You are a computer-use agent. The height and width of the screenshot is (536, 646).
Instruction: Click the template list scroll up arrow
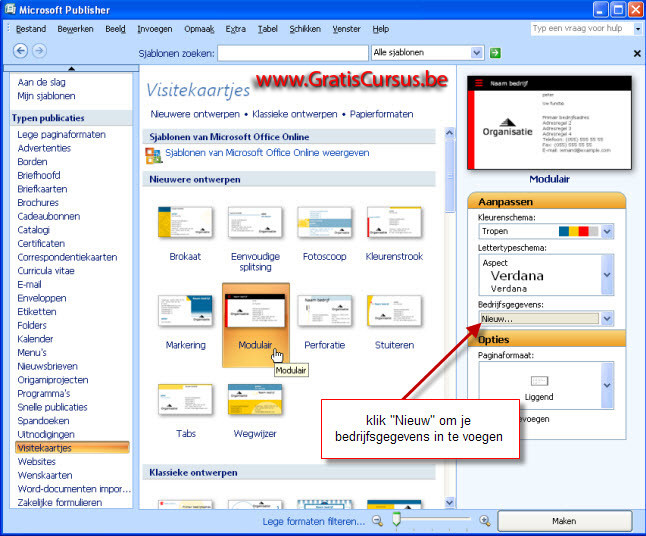pos(449,133)
